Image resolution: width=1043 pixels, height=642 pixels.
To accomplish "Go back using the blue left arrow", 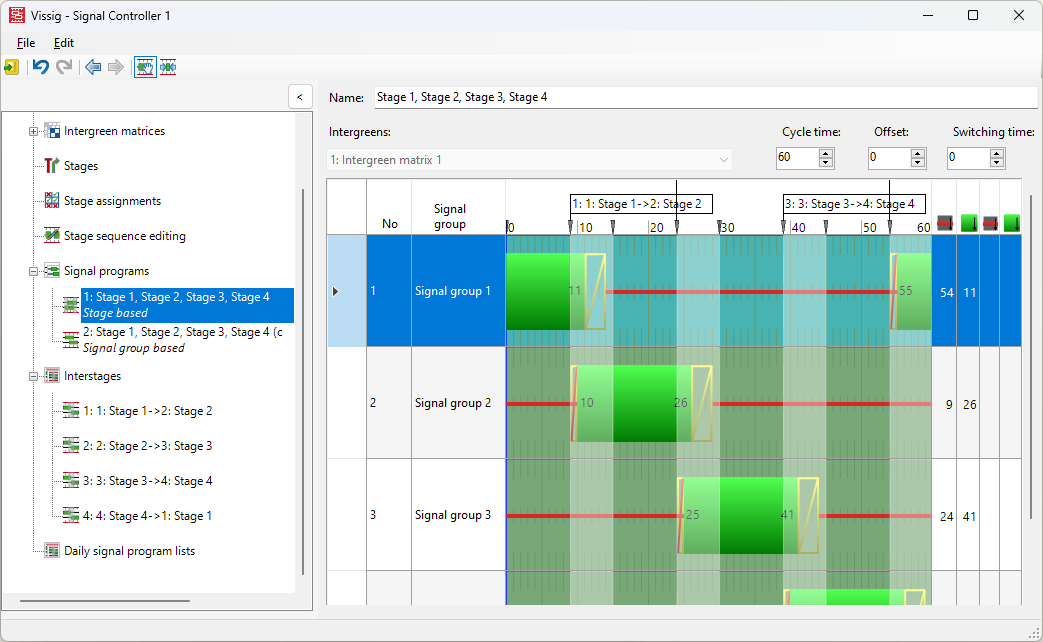I will coord(93,67).
